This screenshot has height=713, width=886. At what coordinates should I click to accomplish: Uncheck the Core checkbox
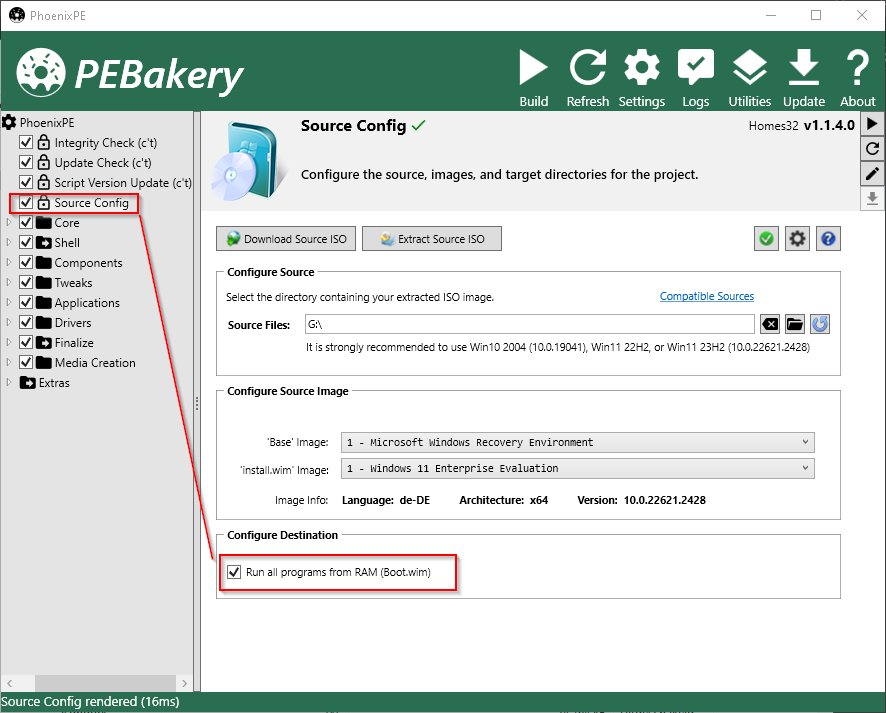pyautogui.click(x=26, y=223)
